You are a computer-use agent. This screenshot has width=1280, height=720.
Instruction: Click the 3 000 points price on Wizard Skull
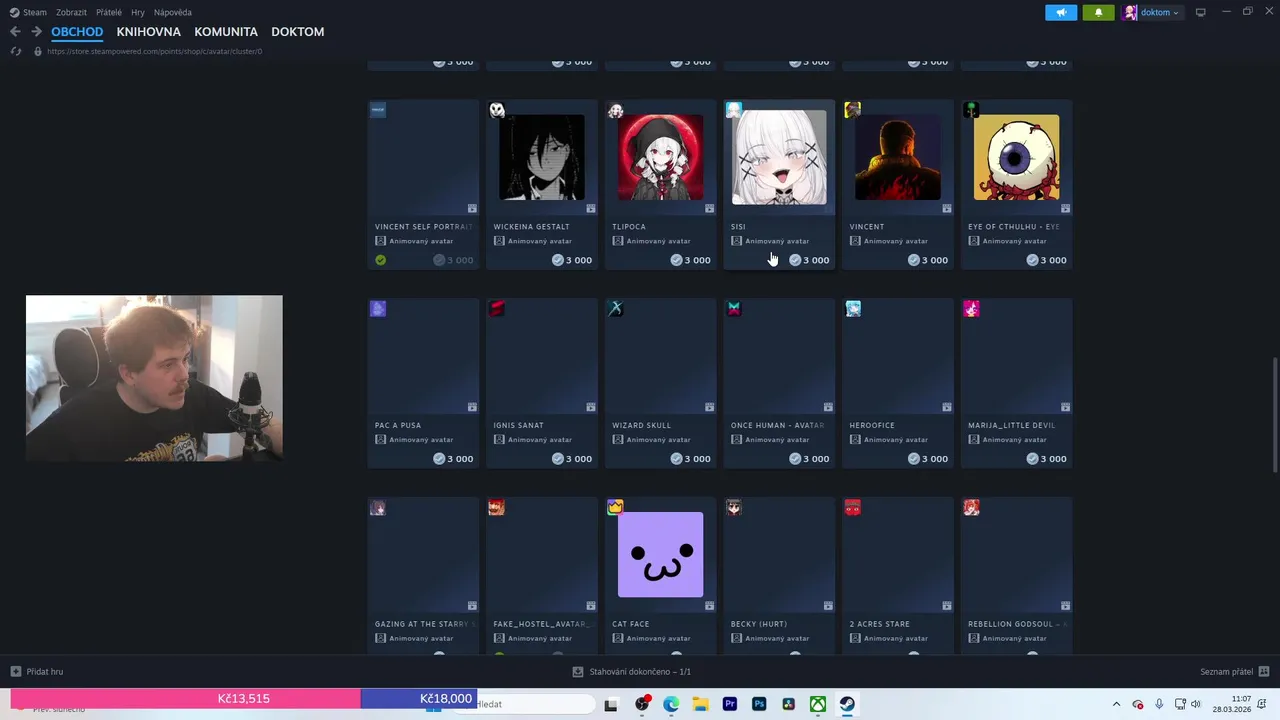click(690, 459)
